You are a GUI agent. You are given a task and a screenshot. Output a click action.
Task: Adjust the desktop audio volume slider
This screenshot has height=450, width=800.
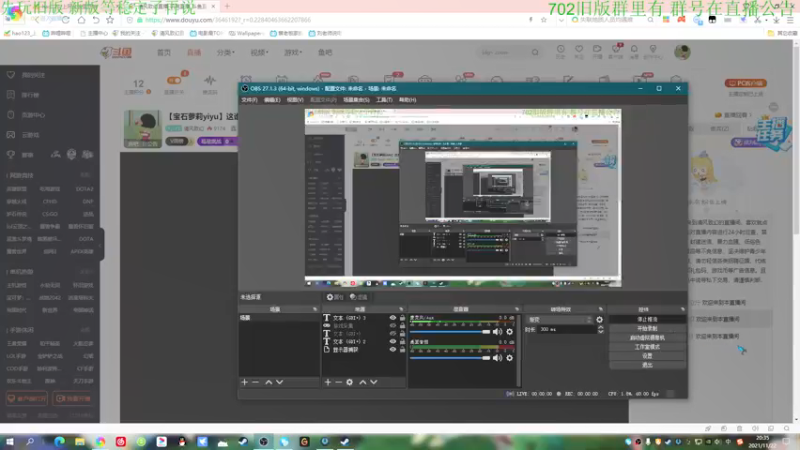click(x=450, y=358)
